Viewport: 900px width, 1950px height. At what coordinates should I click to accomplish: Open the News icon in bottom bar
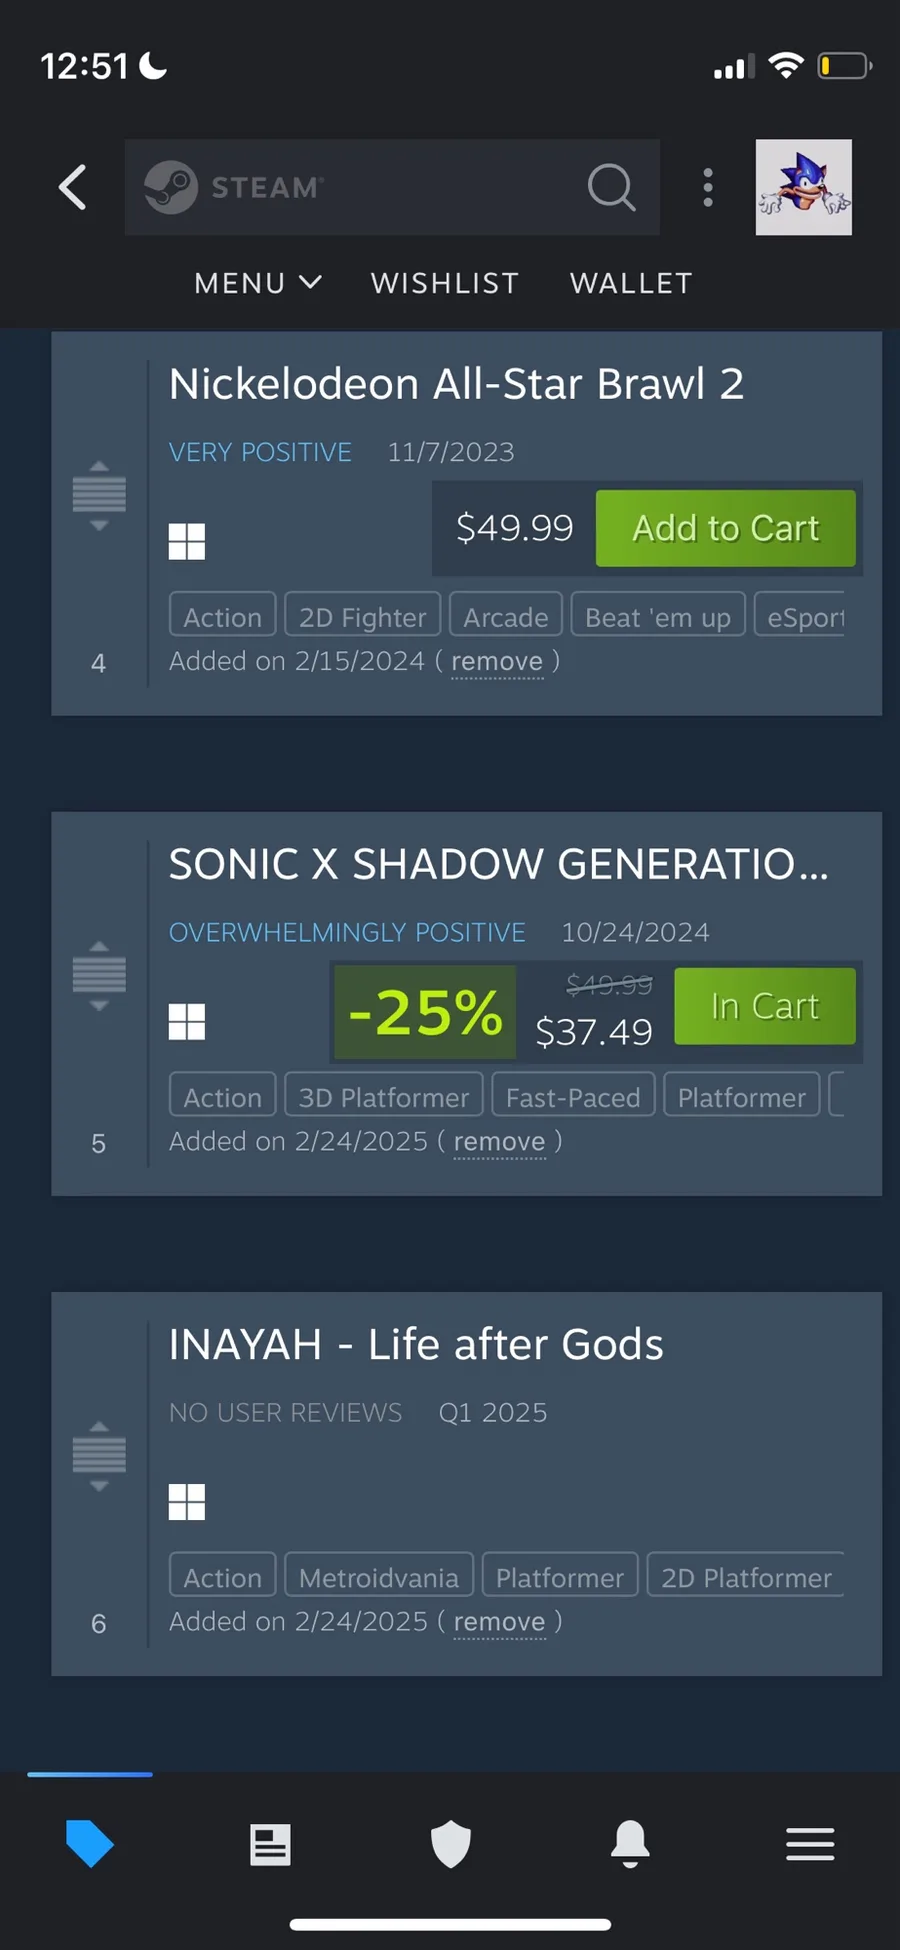pyautogui.click(x=270, y=1844)
